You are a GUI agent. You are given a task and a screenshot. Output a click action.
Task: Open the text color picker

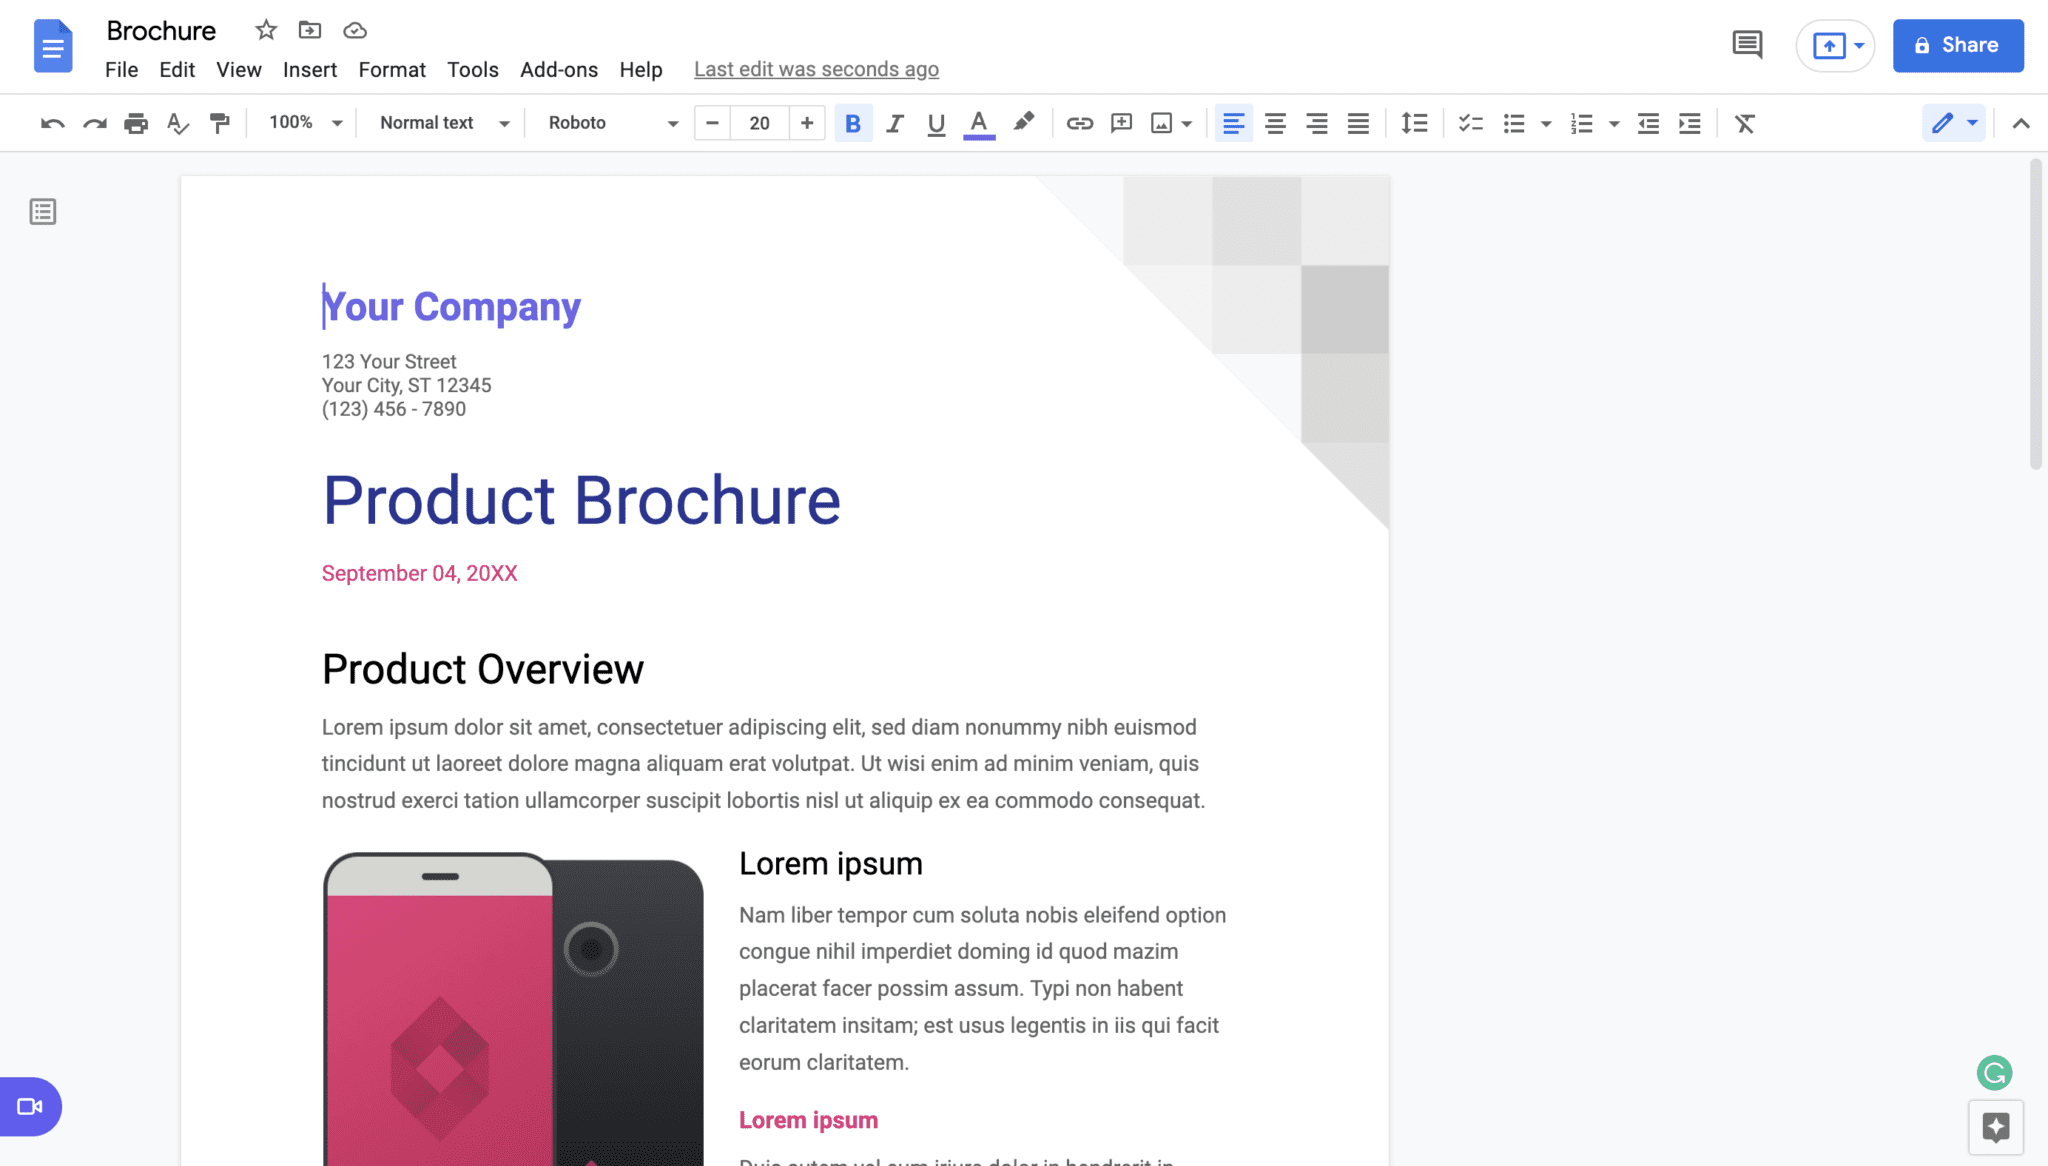[x=978, y=122]
